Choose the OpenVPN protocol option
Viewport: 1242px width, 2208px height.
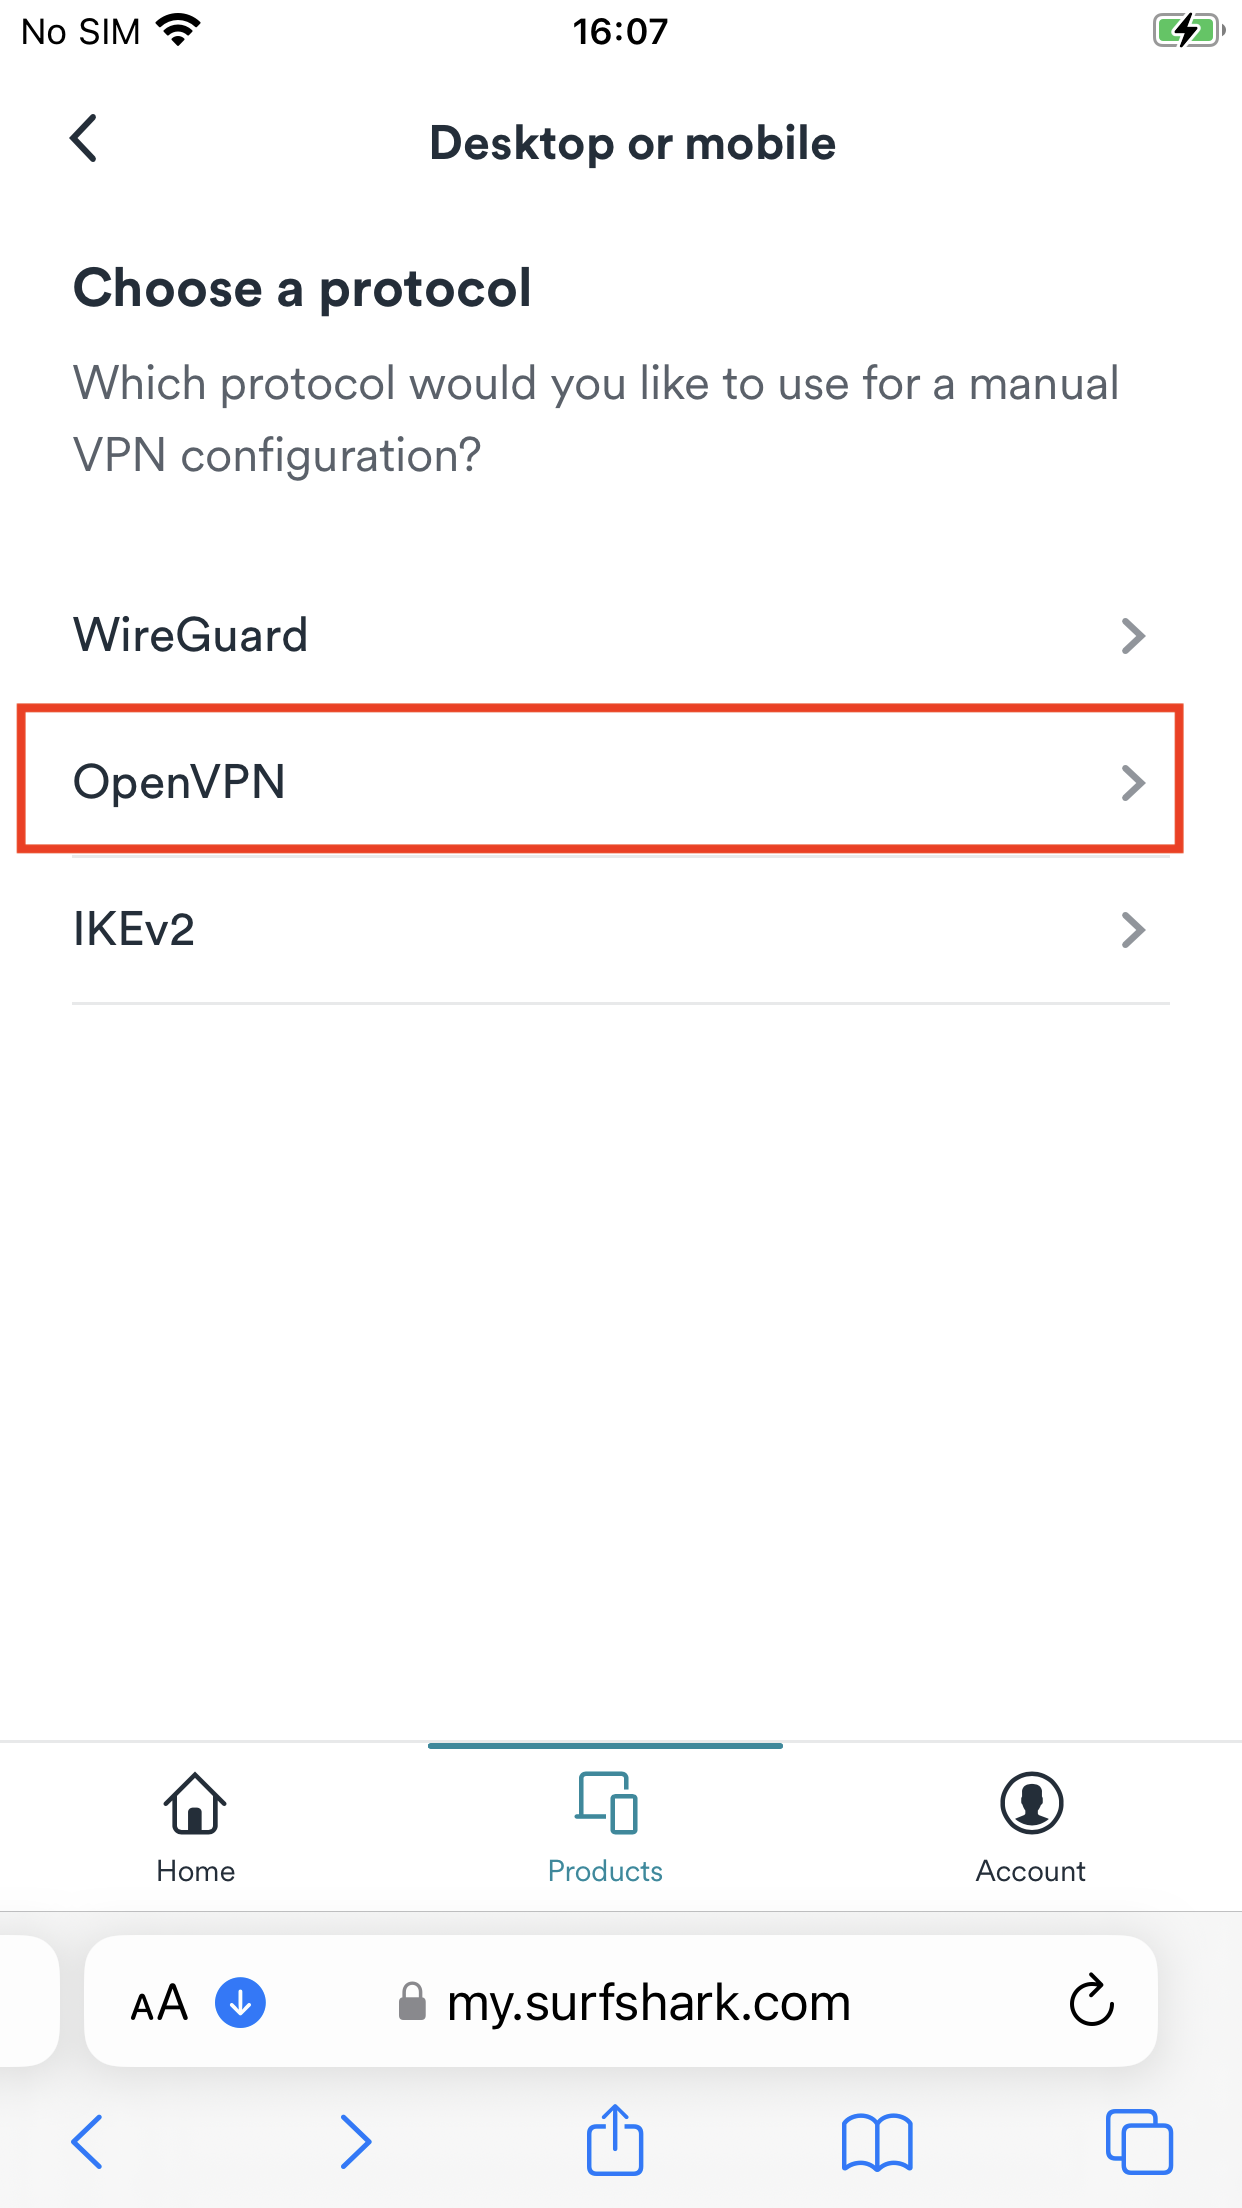[180, 781]
